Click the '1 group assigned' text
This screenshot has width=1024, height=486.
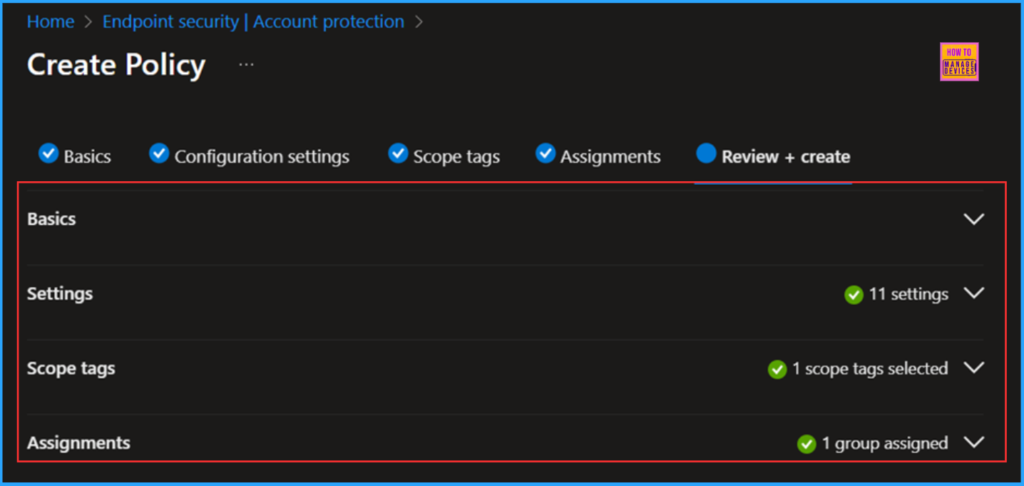(885, 444)
